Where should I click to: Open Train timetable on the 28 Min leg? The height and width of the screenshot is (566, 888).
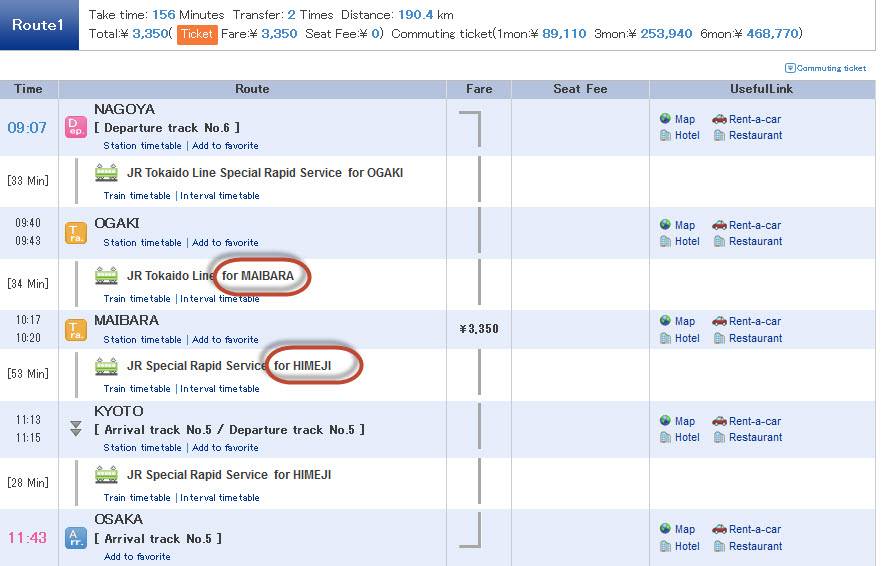click(x=136, y=497)
